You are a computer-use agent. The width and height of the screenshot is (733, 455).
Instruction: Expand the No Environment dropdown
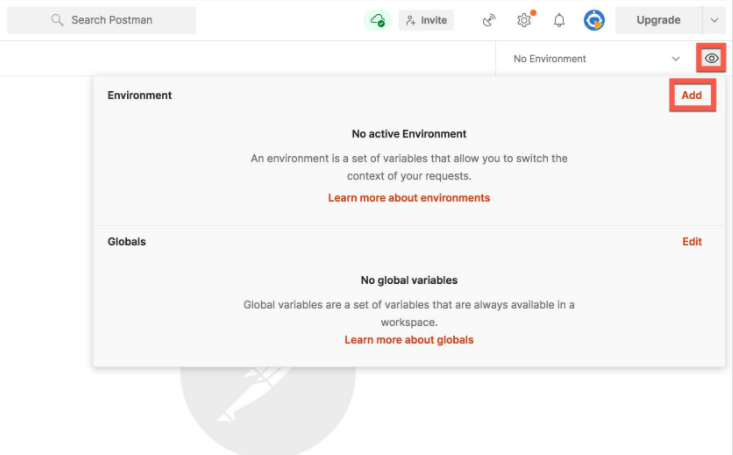pyautogui.click(x=676, y=59)
